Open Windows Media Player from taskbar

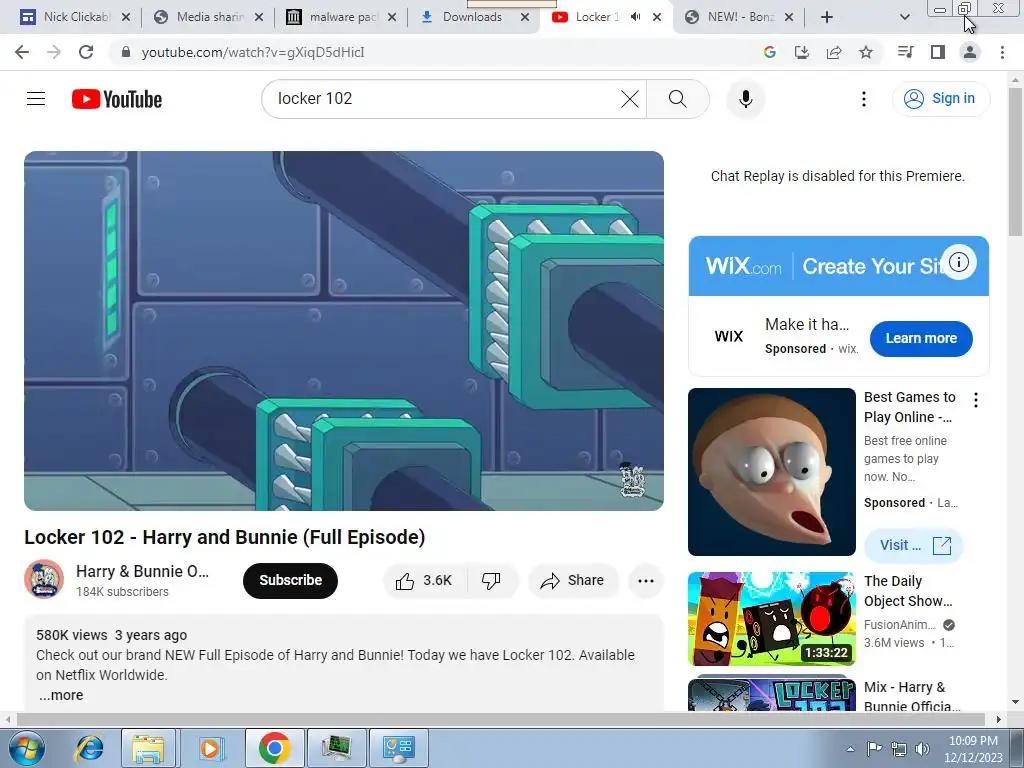[x=210, y=748]
